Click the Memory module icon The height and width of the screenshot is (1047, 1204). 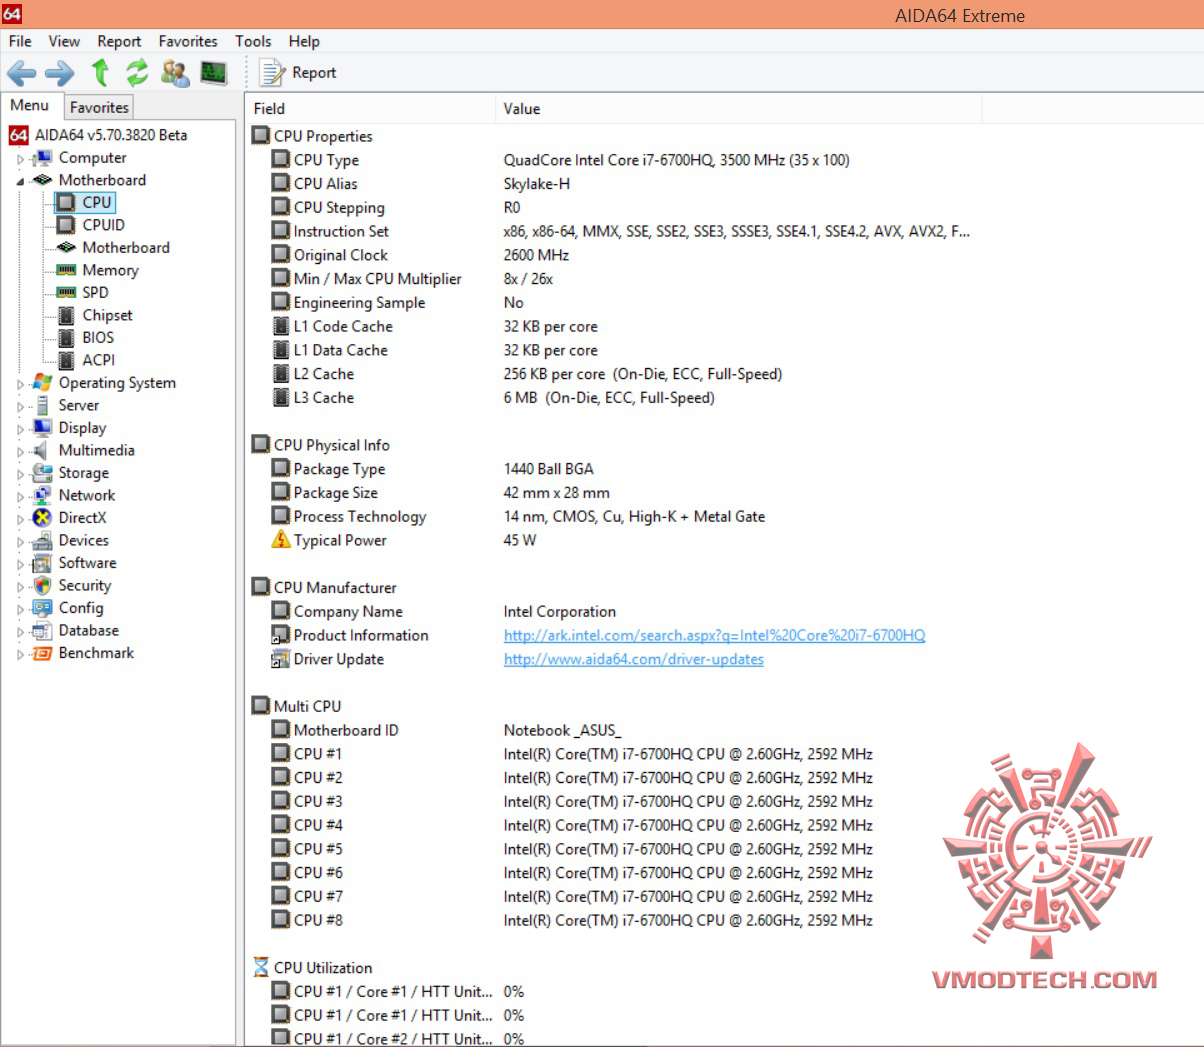[x=66, y=270]
